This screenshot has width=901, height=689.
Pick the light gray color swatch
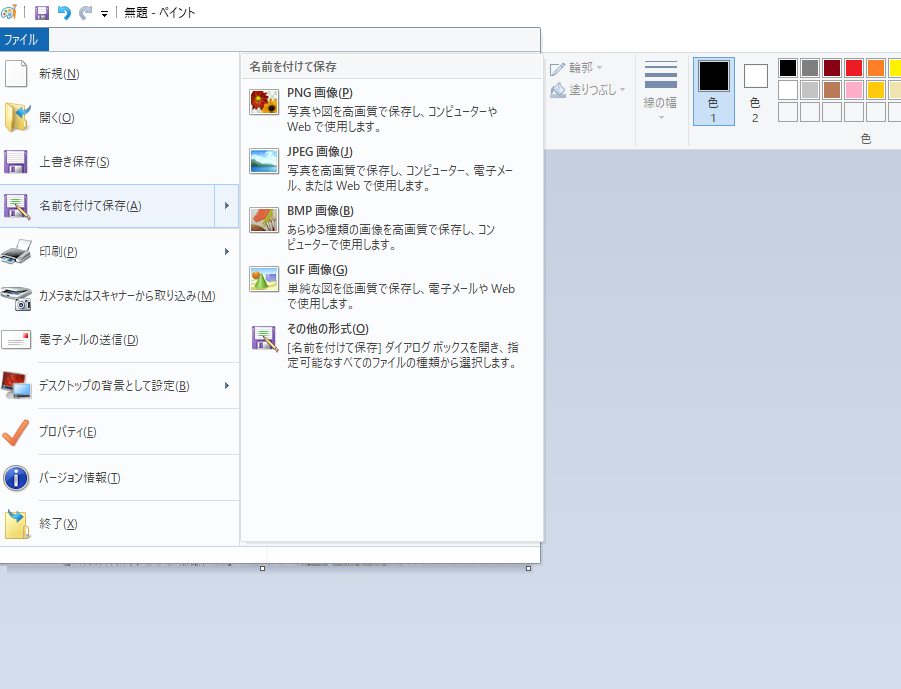810,90
